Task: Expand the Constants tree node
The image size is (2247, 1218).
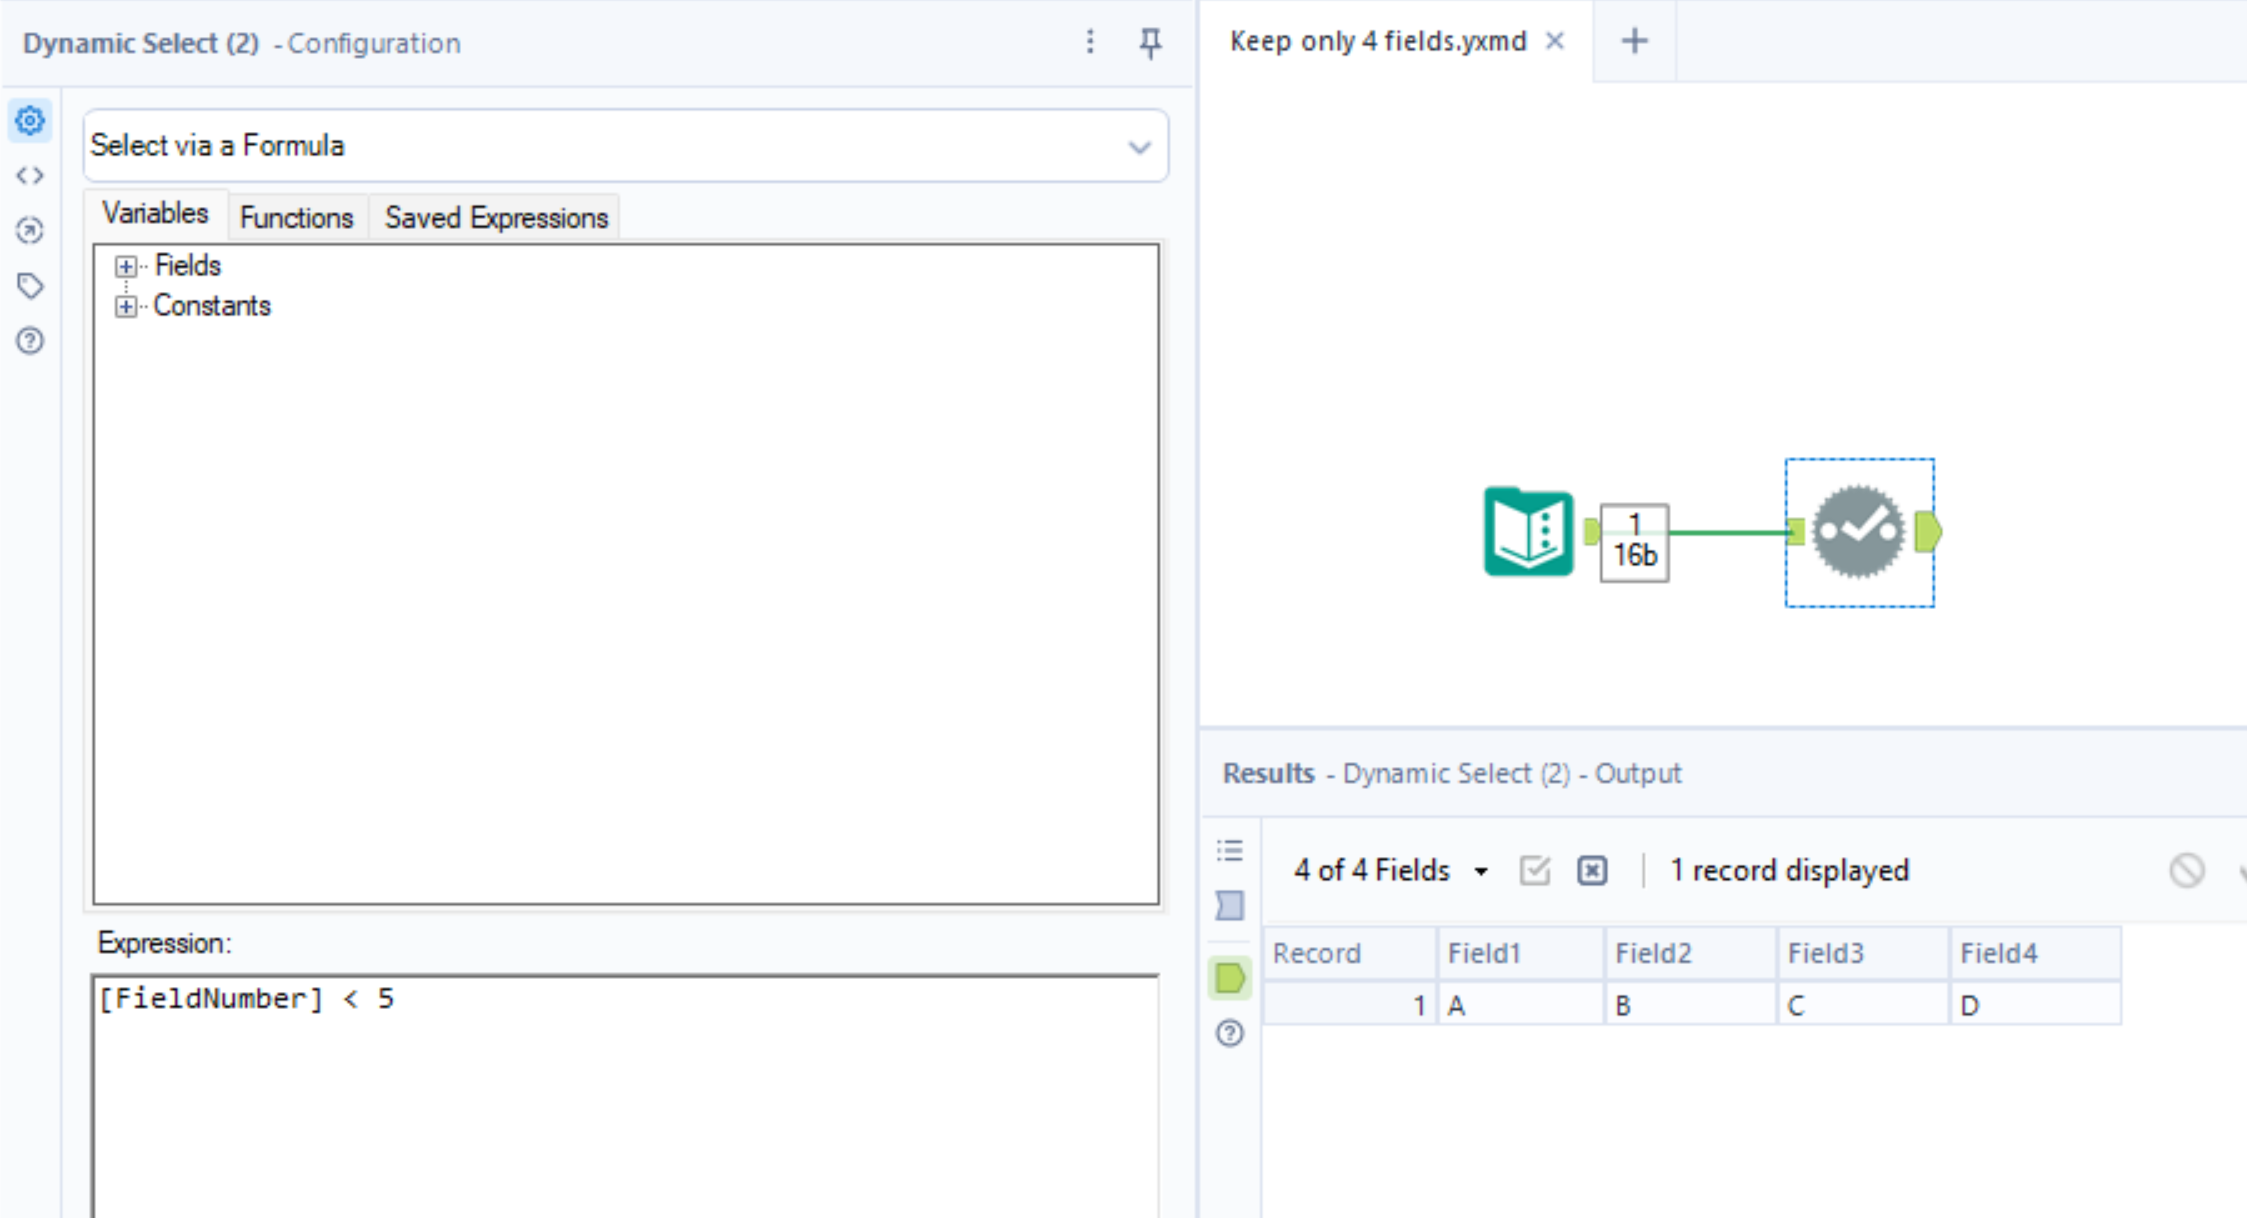Action: coord(125,306)
